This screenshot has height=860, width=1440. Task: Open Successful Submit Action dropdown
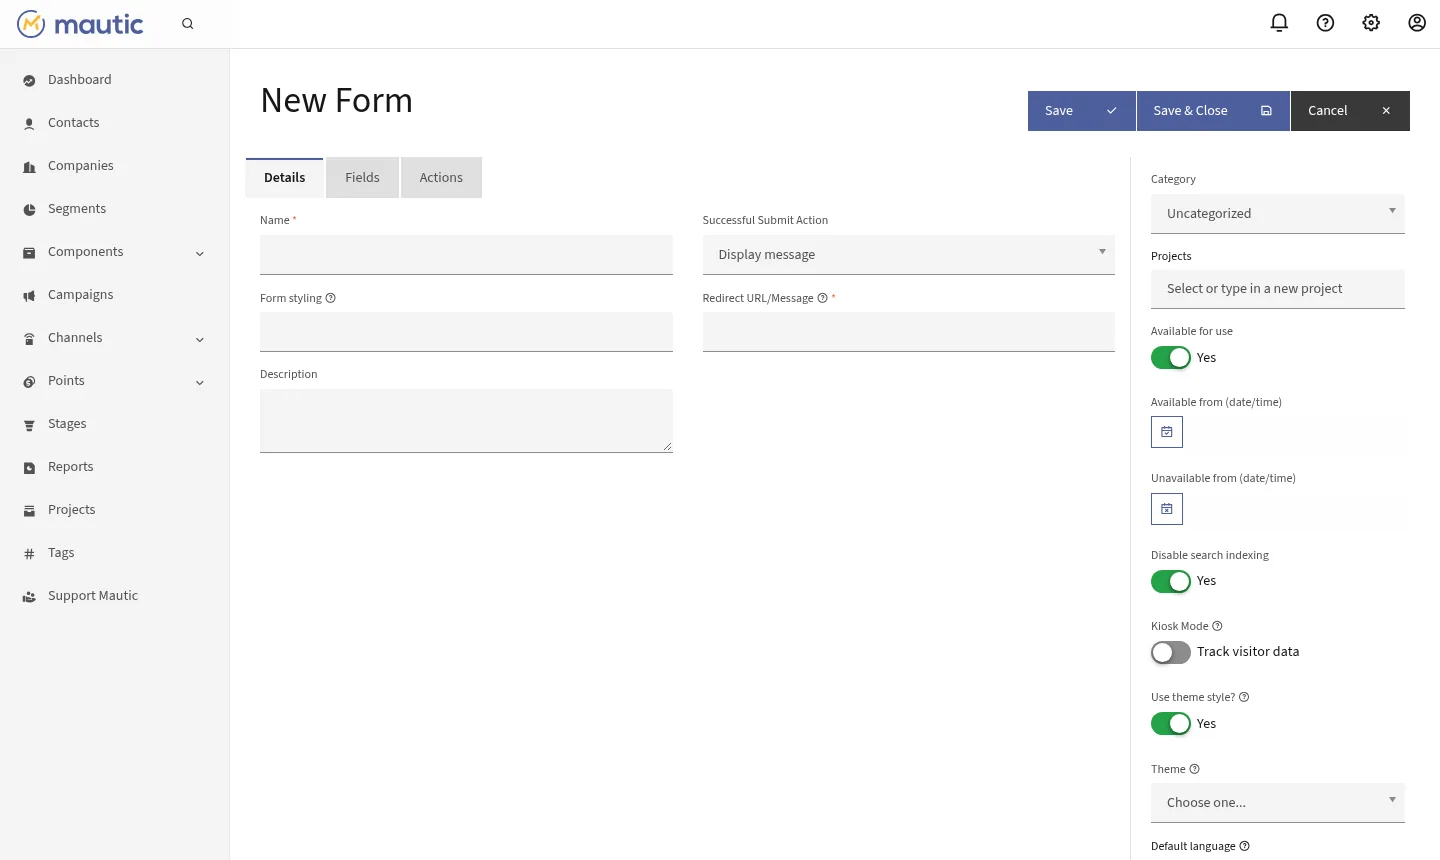tap(908, 255)
